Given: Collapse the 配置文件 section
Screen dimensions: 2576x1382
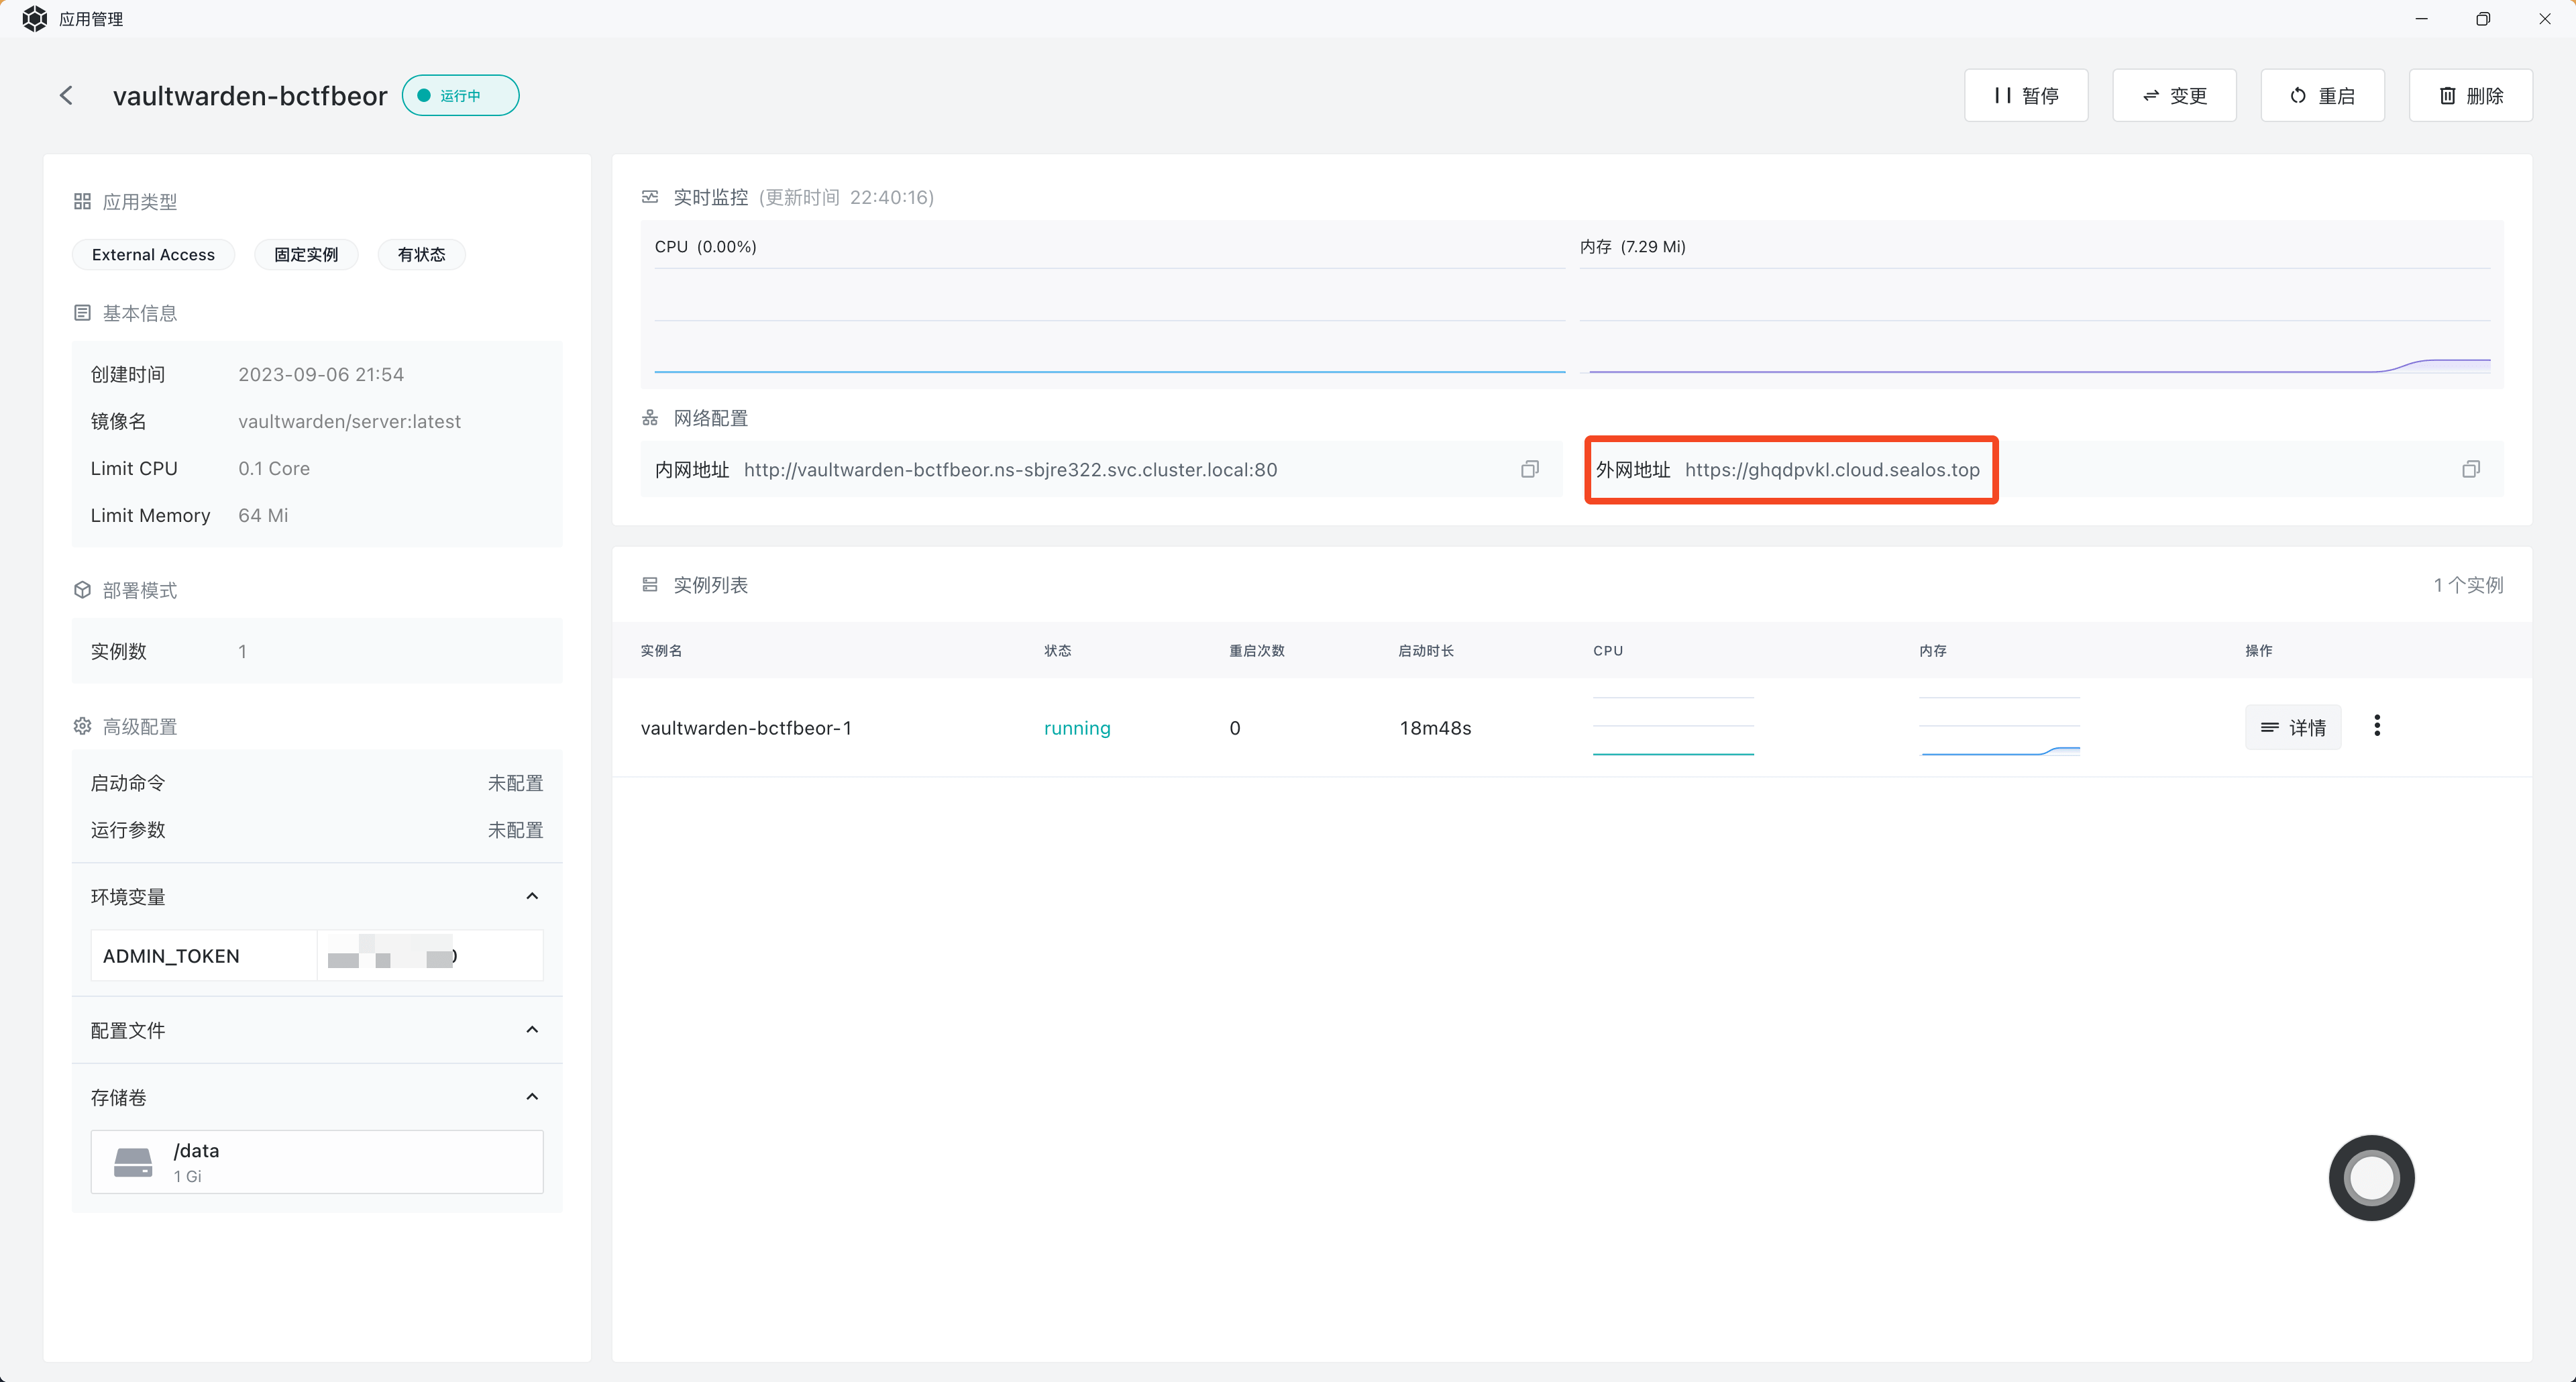Looking at the screenshot, I should [x=532, y=1029].
